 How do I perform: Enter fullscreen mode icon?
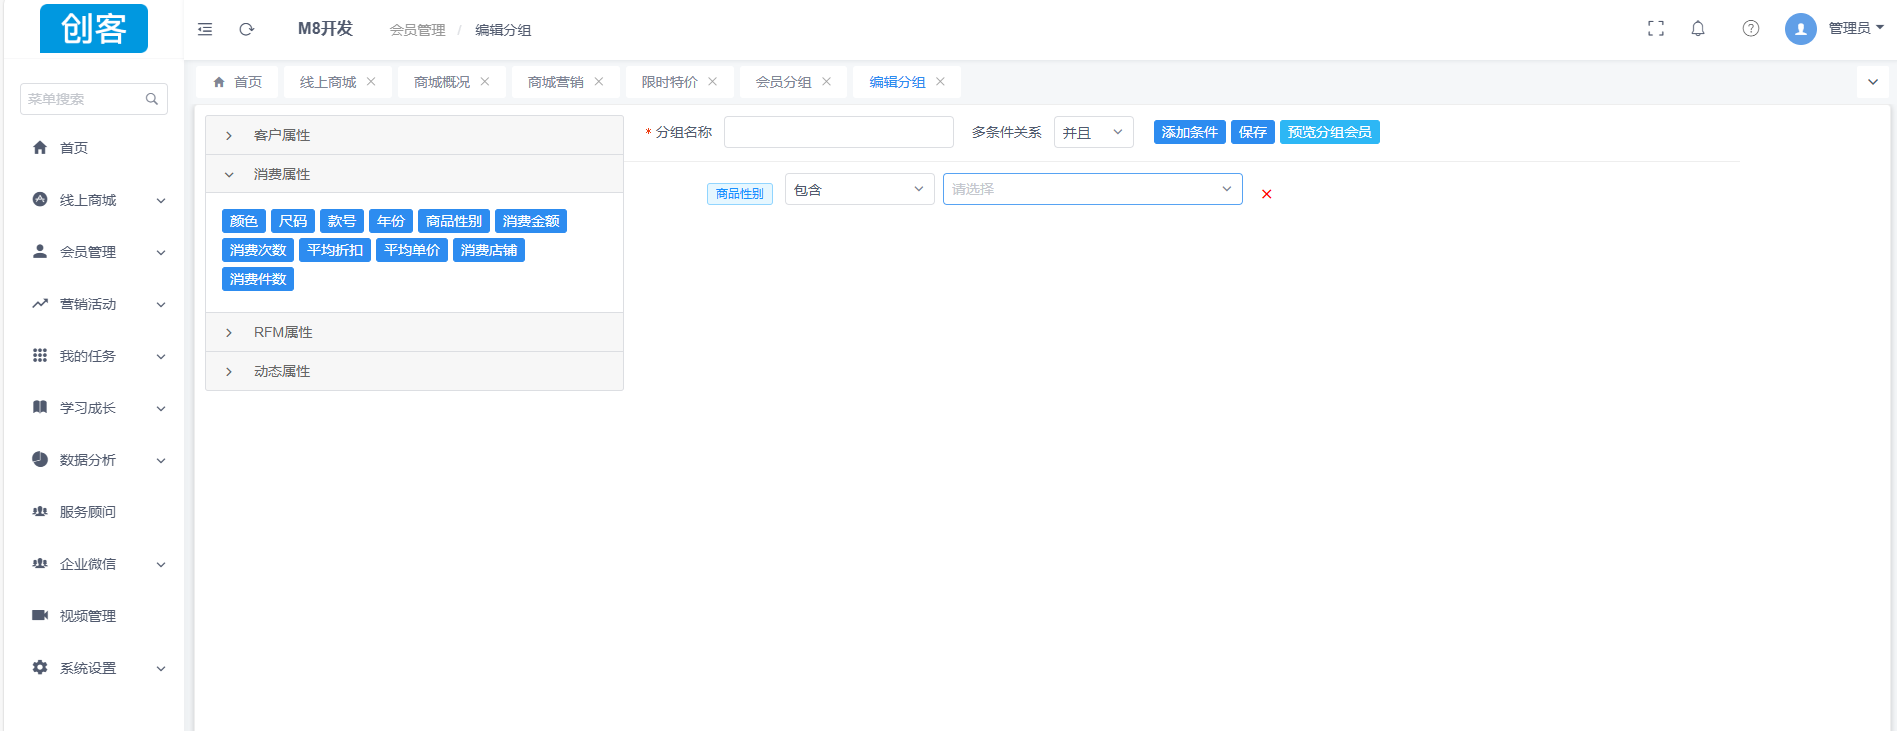pyautogui.click(x=1656, y=29)
